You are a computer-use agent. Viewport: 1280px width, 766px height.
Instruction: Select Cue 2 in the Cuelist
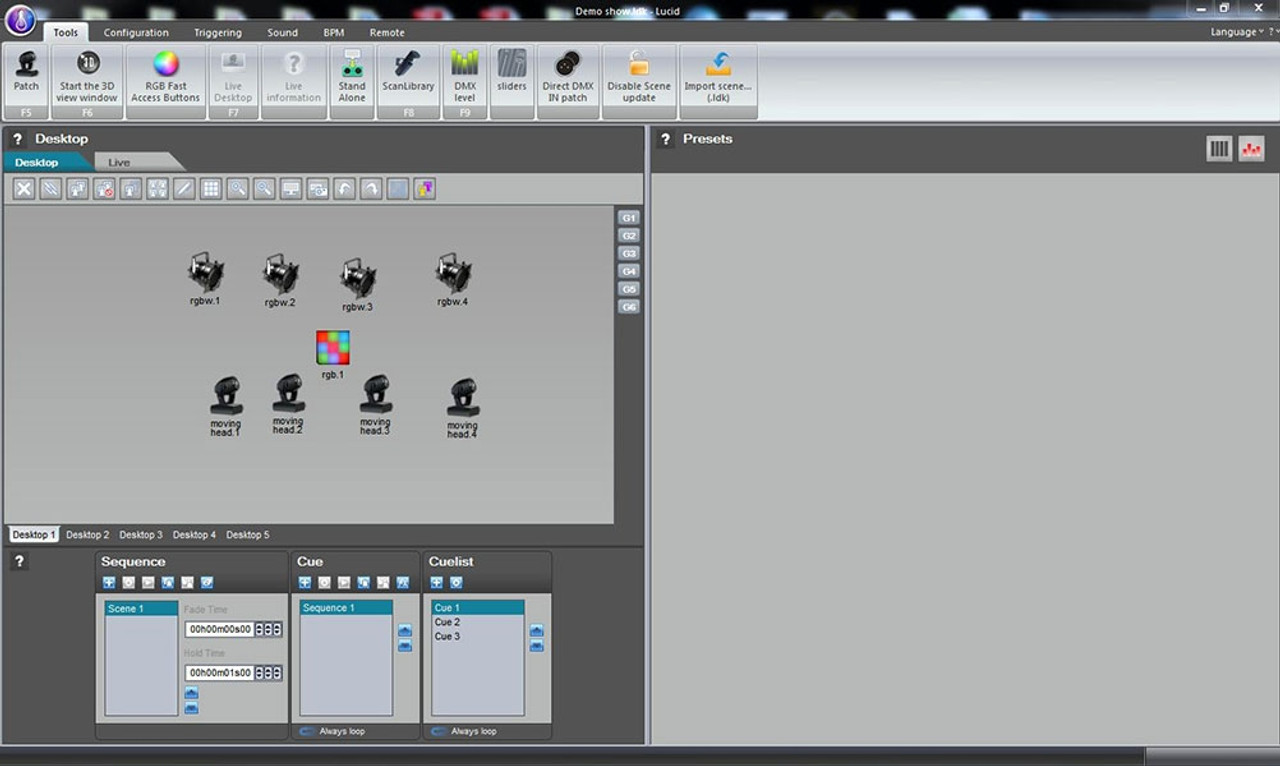coord(478,622)
